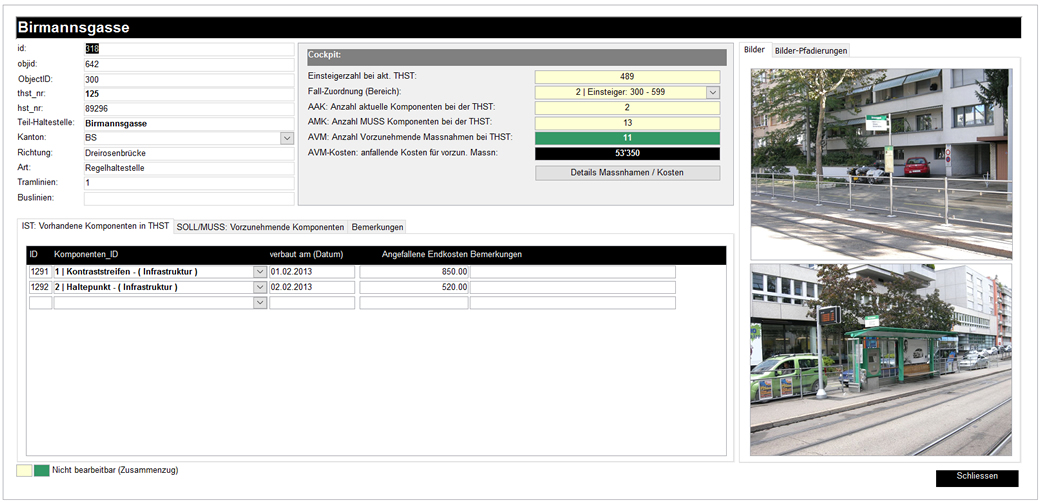Viewport: 1040px width, 502px height.
Task: Click the Schliessen button
Action: pos(976,478)
